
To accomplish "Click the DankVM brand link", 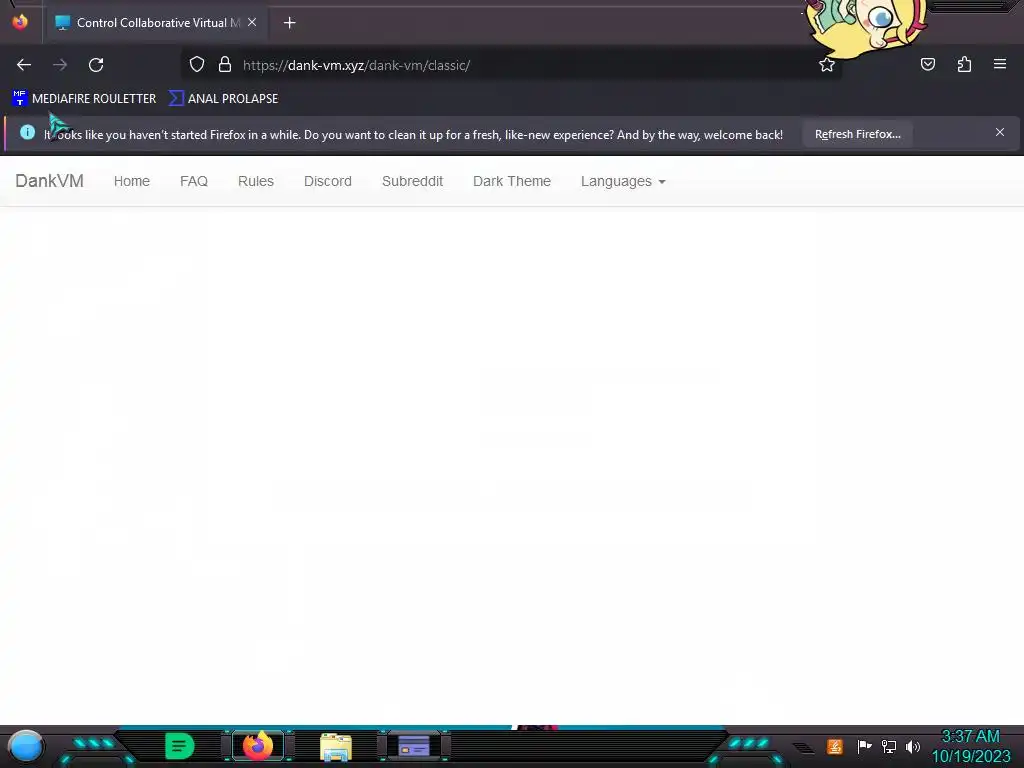I will click(50, 181).
